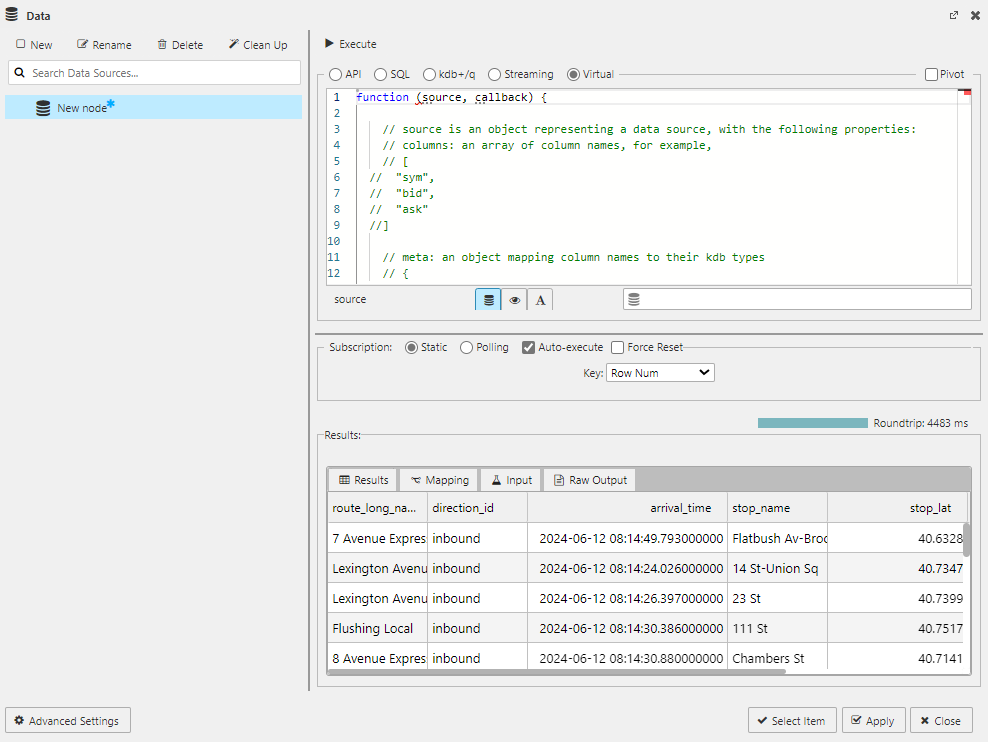The height and width of the screenshot is (742, 988).
Task: Open the Key dropdown showing Row Num
Action: 659,372
